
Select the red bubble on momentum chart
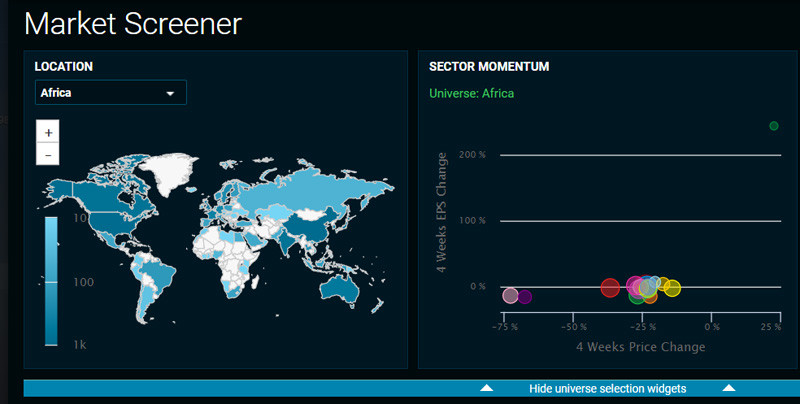coord(610,288)
